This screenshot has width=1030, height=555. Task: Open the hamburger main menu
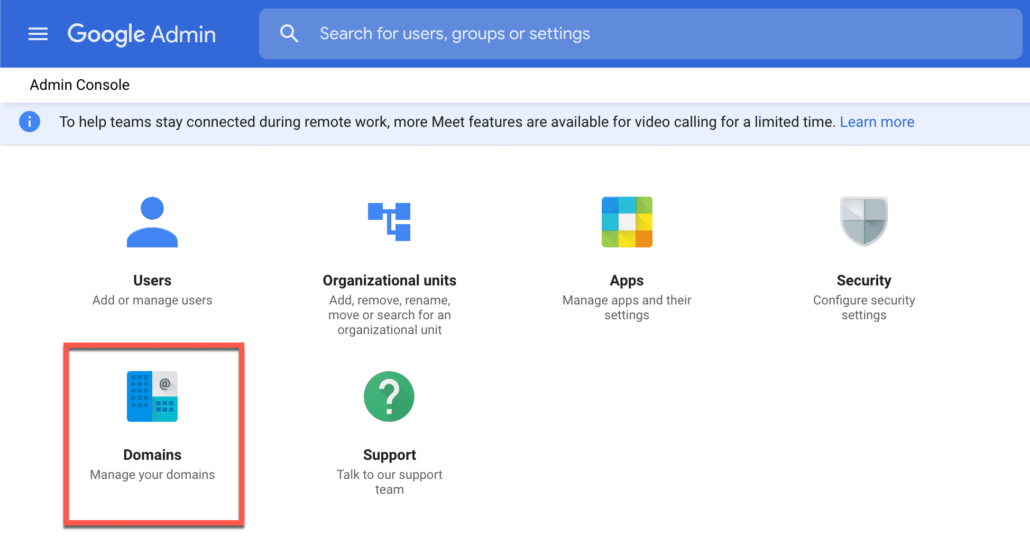pyautogui.click(x=38, y=33)
